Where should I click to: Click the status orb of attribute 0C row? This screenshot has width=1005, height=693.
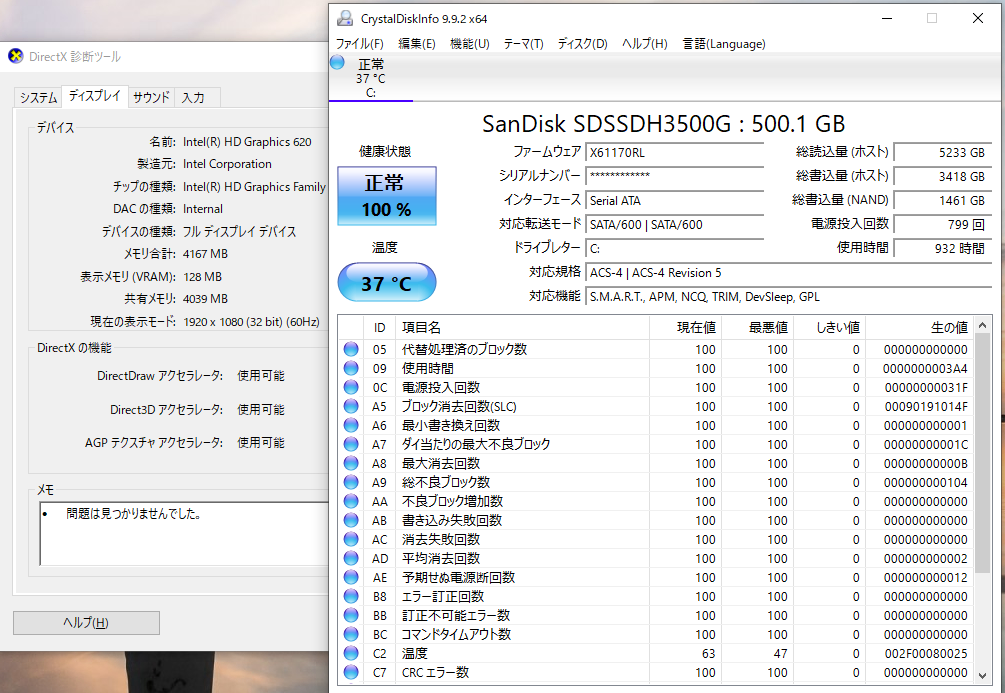coord(351,387)
